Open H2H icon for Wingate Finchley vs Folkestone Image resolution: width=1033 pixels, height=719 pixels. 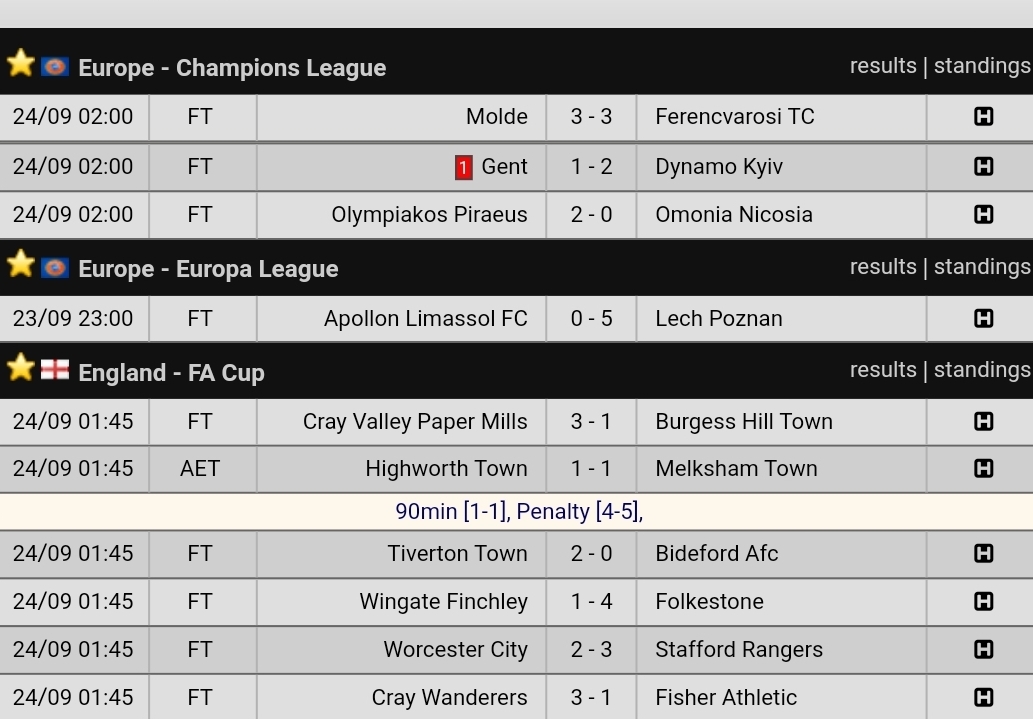pyautogui.click(x=983, y=601)
